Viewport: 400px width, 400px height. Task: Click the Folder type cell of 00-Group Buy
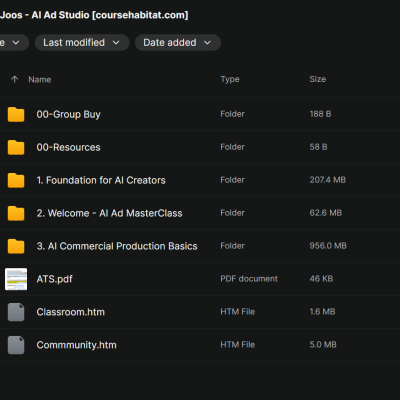pos(233,114)
